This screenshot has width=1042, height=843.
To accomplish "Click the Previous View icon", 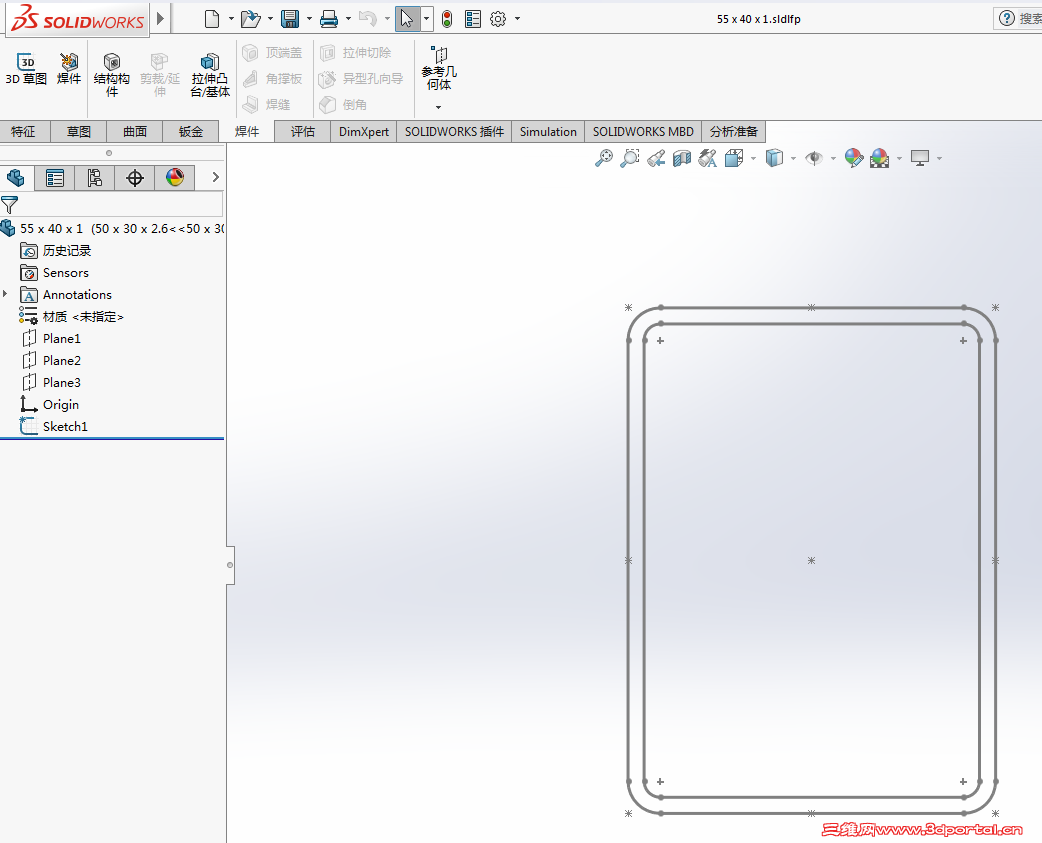I will [656, 158].
